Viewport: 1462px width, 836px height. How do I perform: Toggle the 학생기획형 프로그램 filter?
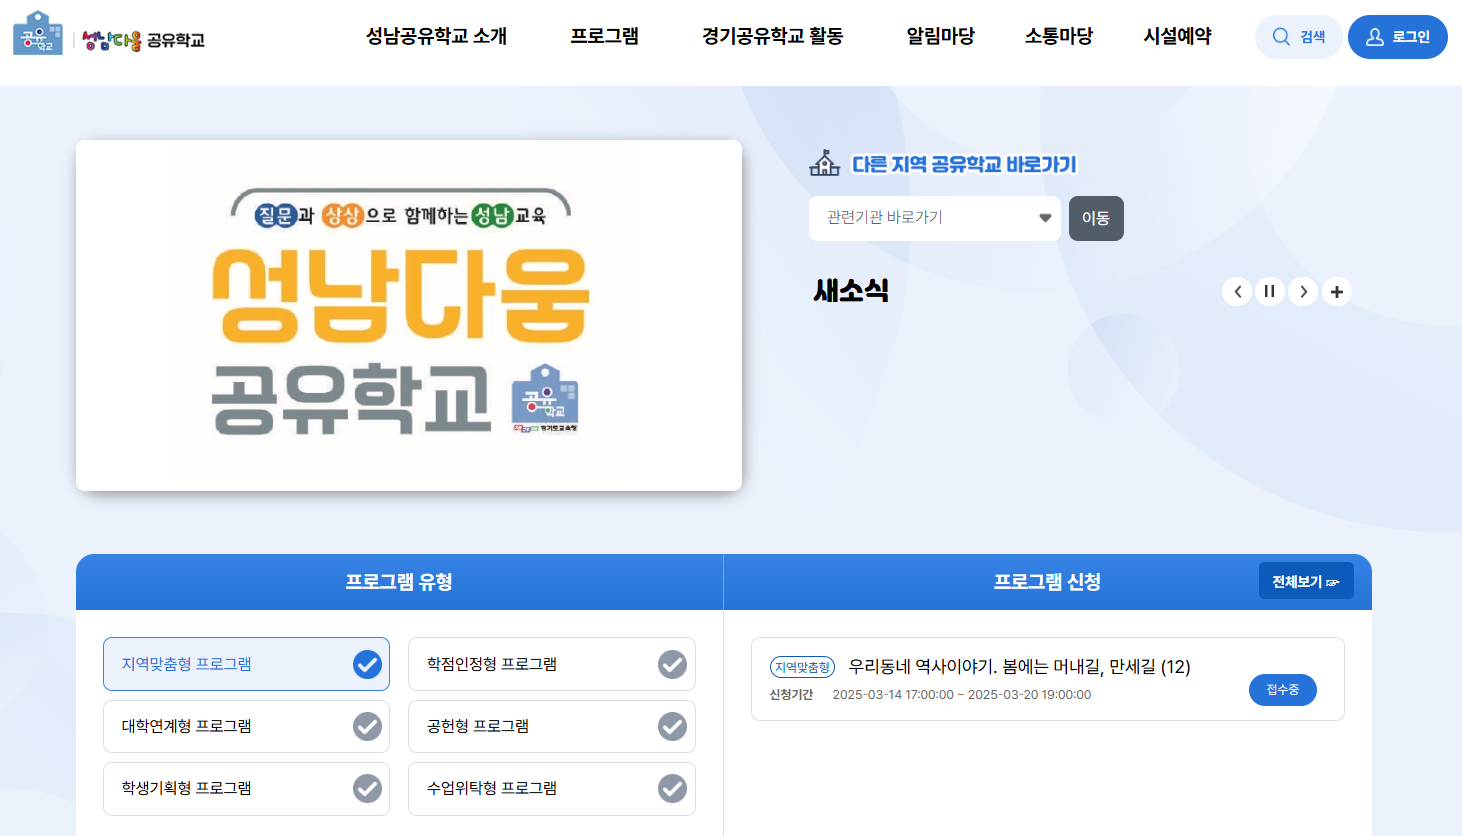(x=246, y=788)
